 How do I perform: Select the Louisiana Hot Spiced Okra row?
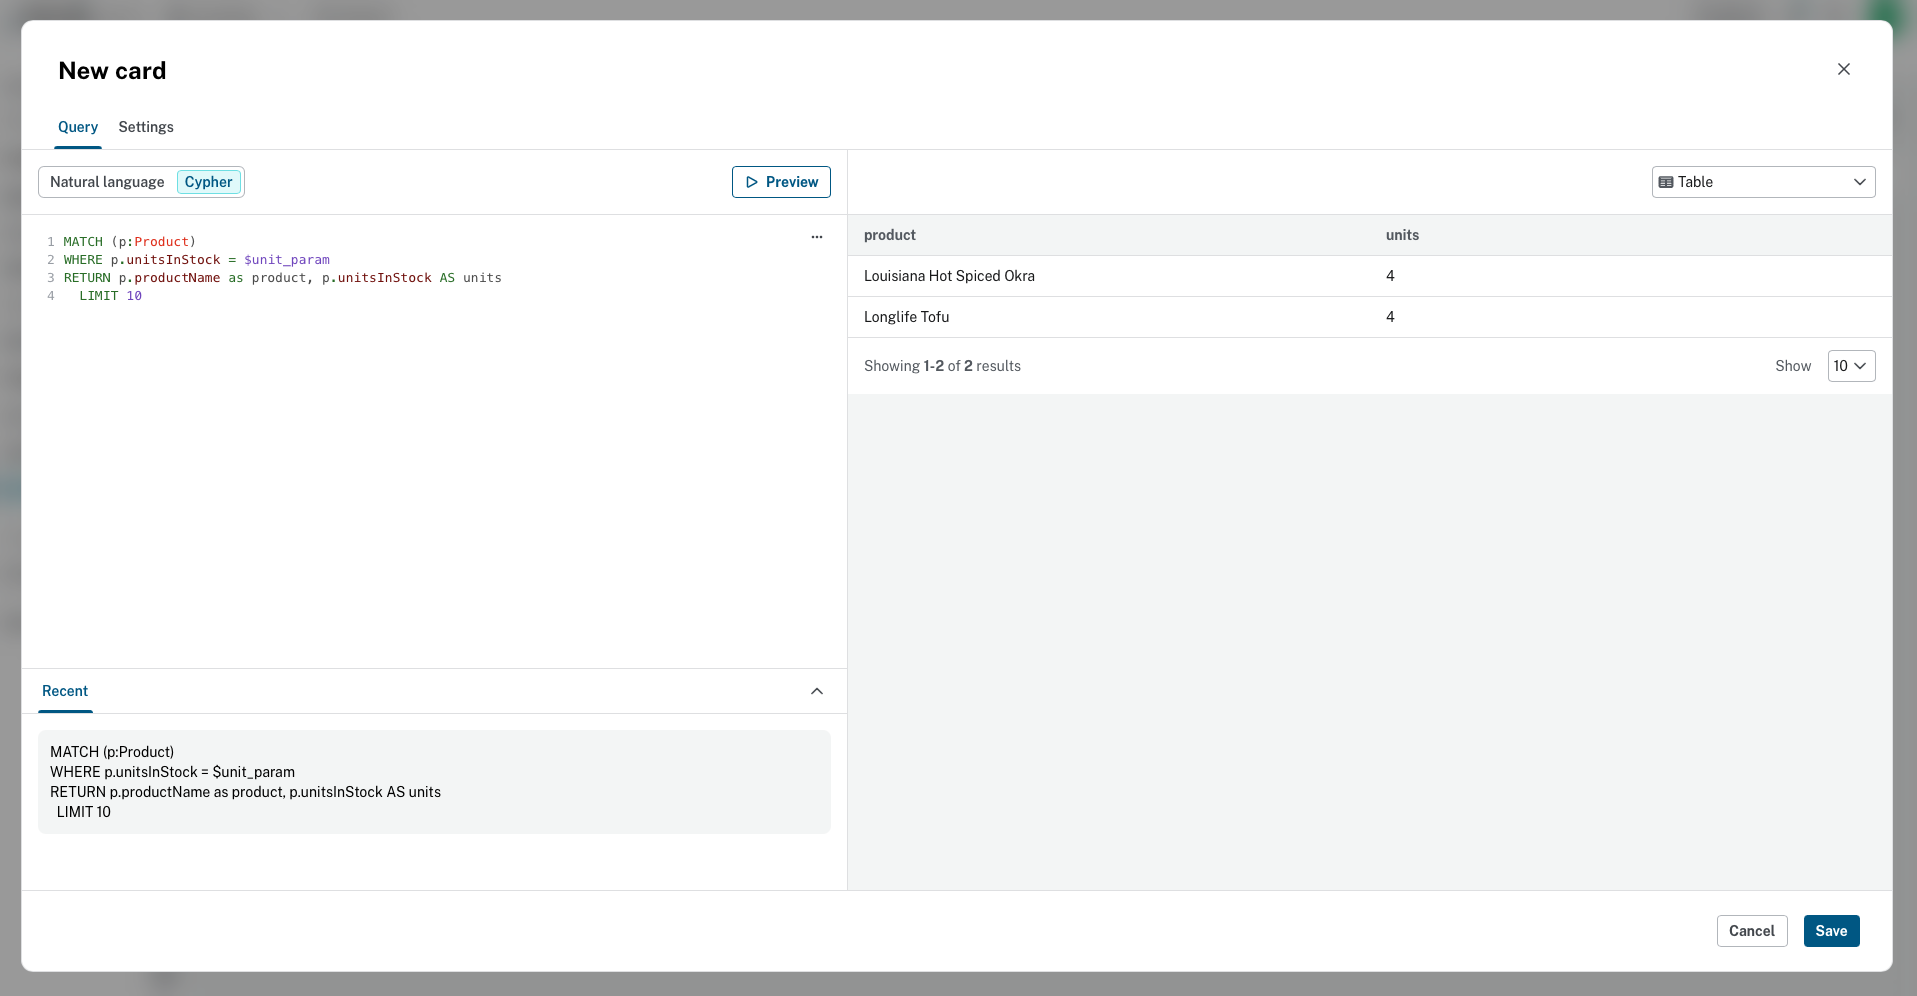tap(949, 276)
